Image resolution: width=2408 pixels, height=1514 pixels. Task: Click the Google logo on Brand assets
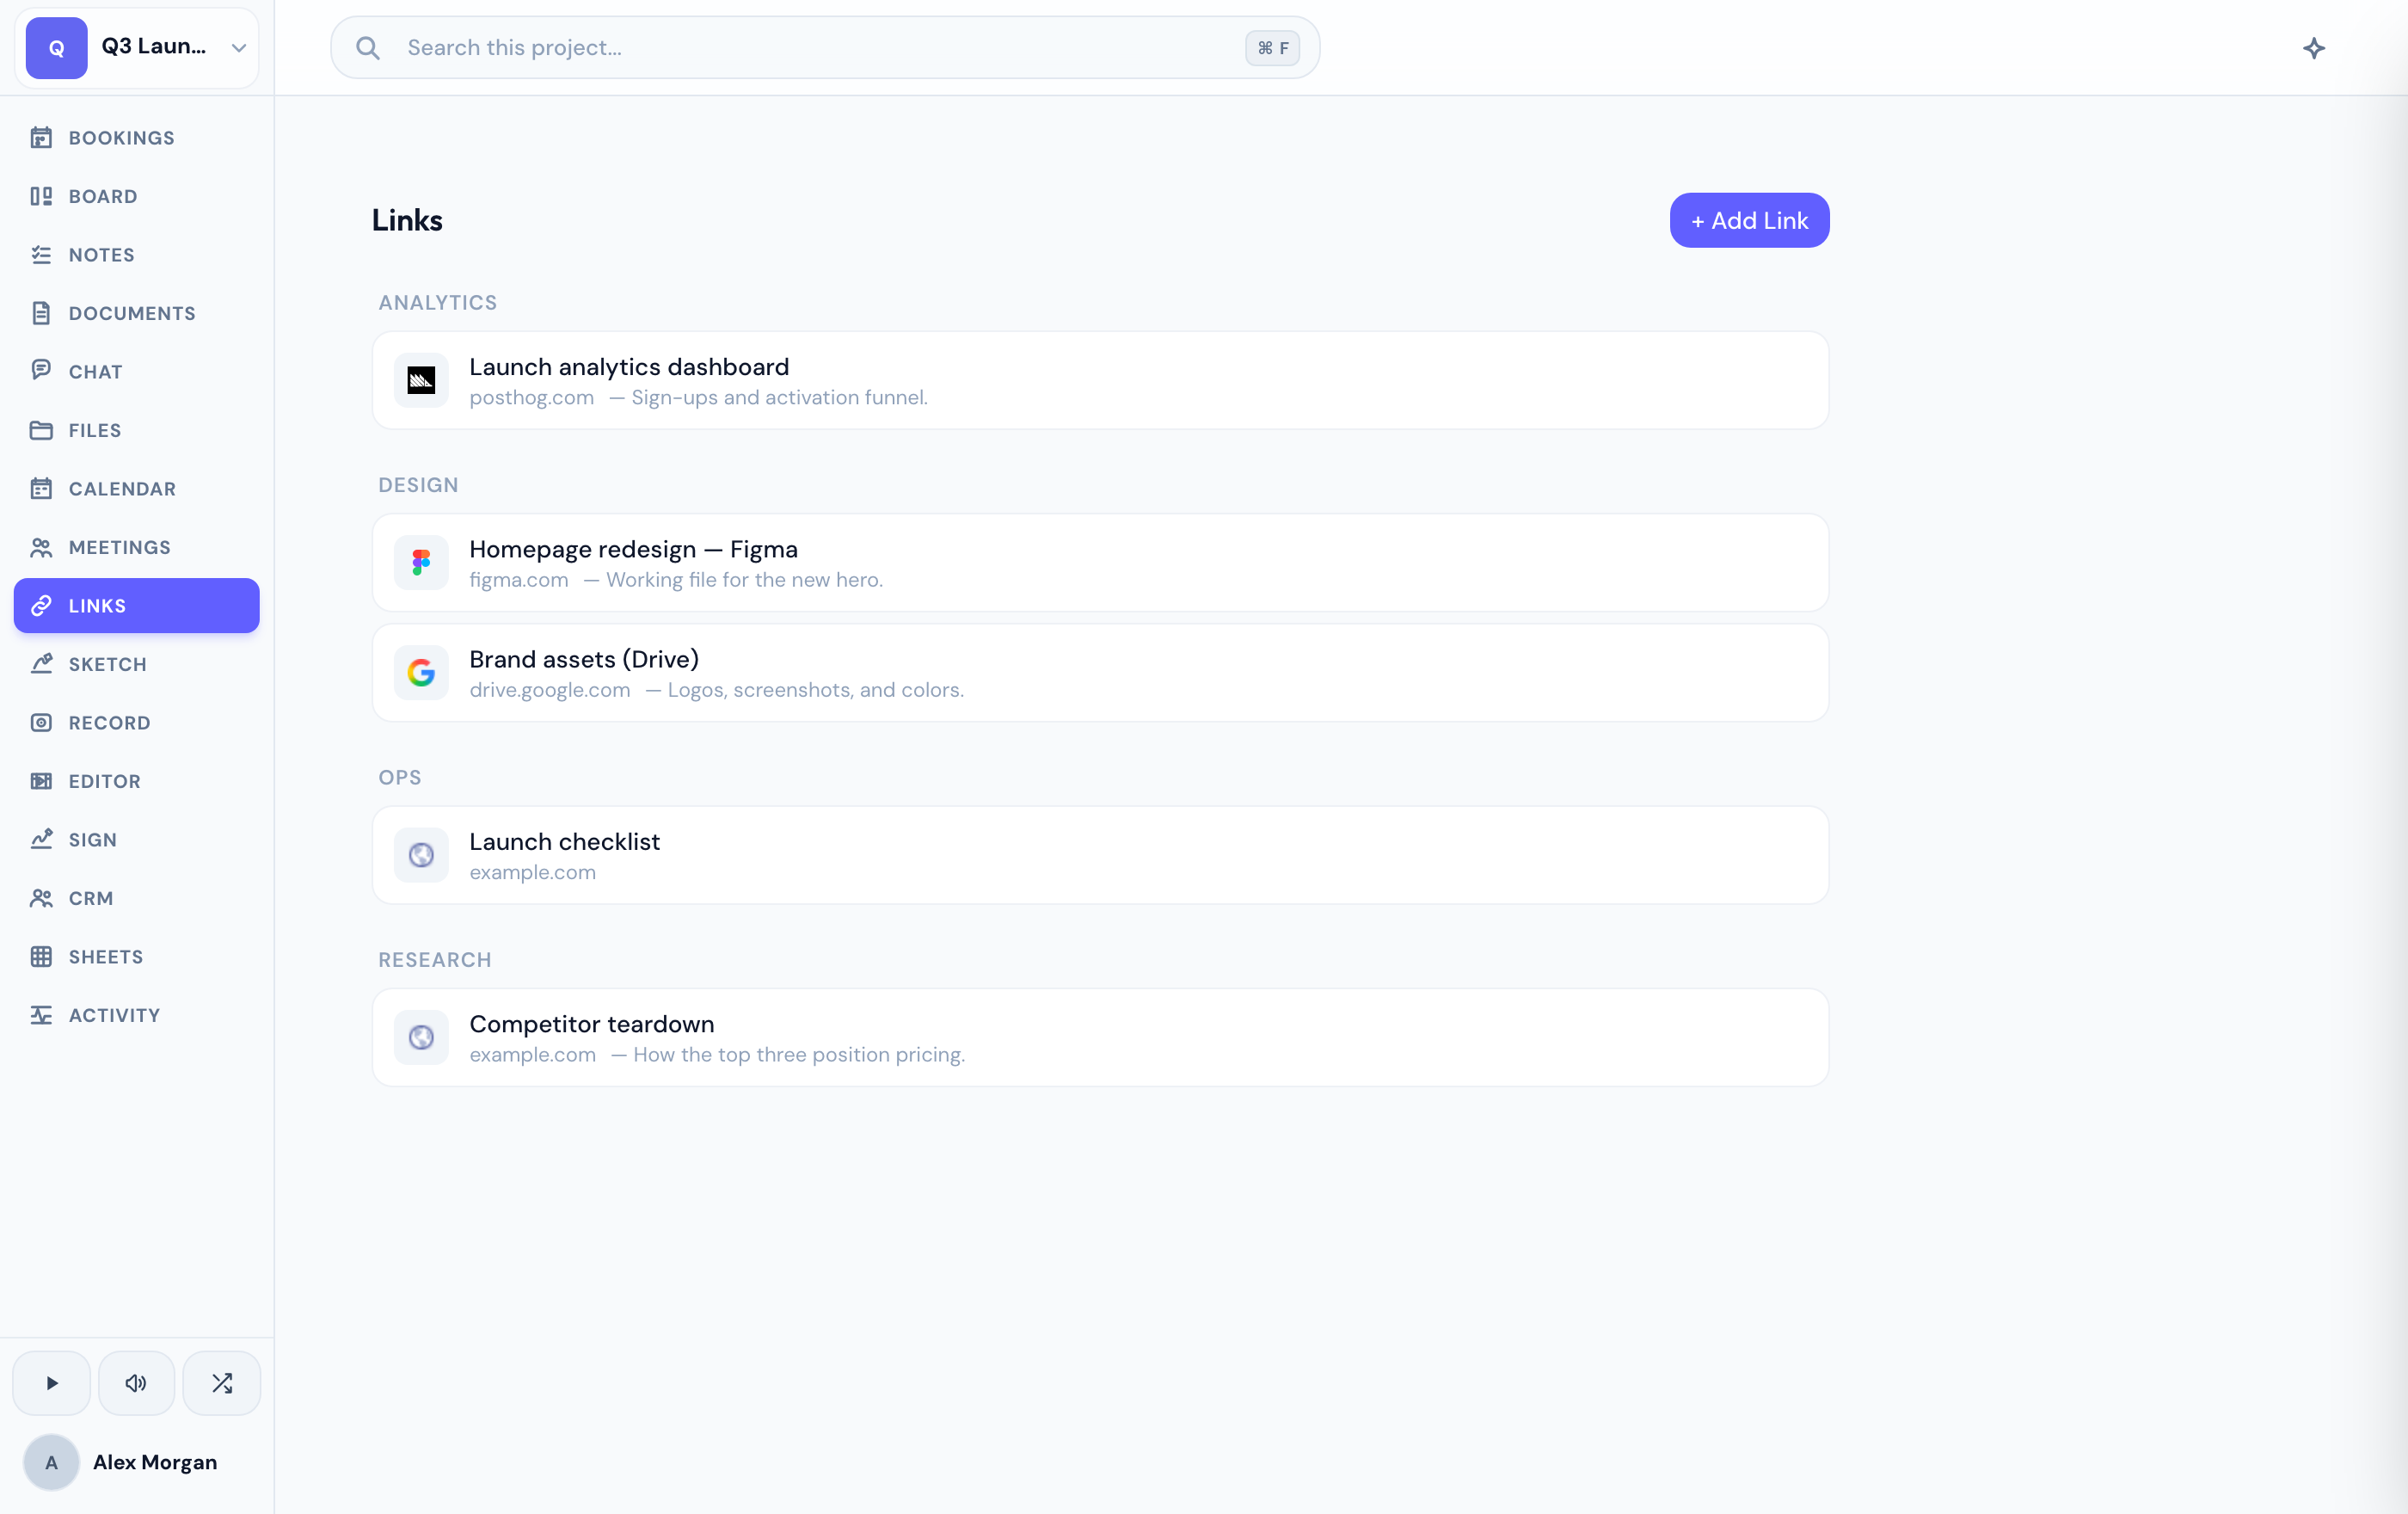(421, 673)
